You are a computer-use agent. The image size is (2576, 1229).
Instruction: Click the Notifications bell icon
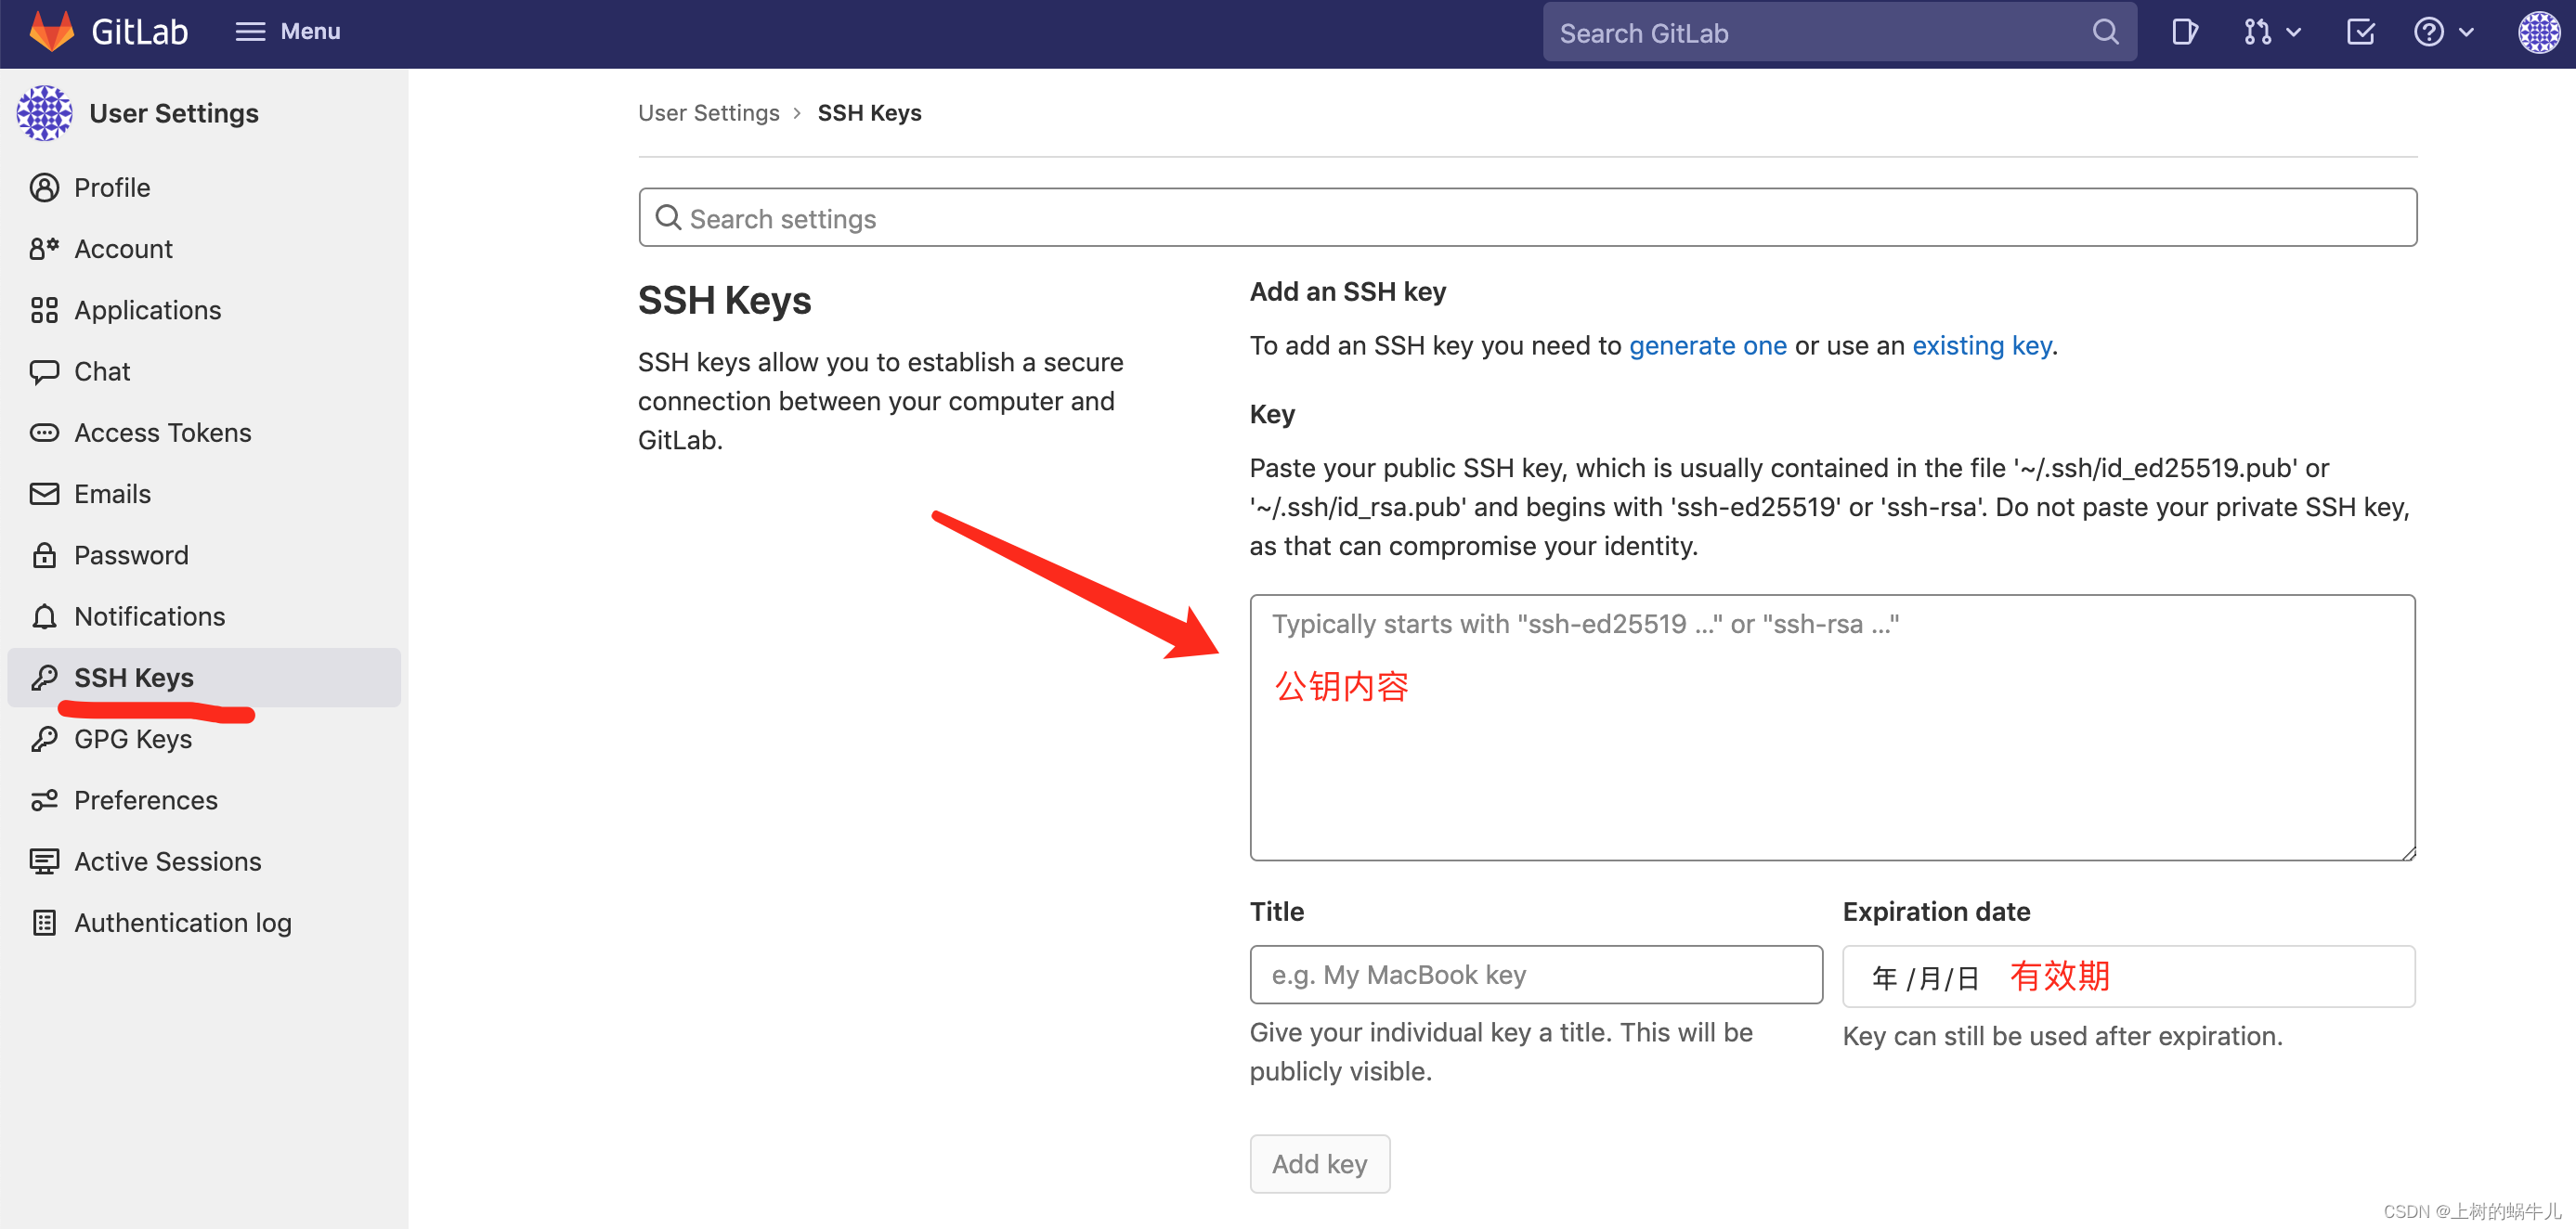44,616
